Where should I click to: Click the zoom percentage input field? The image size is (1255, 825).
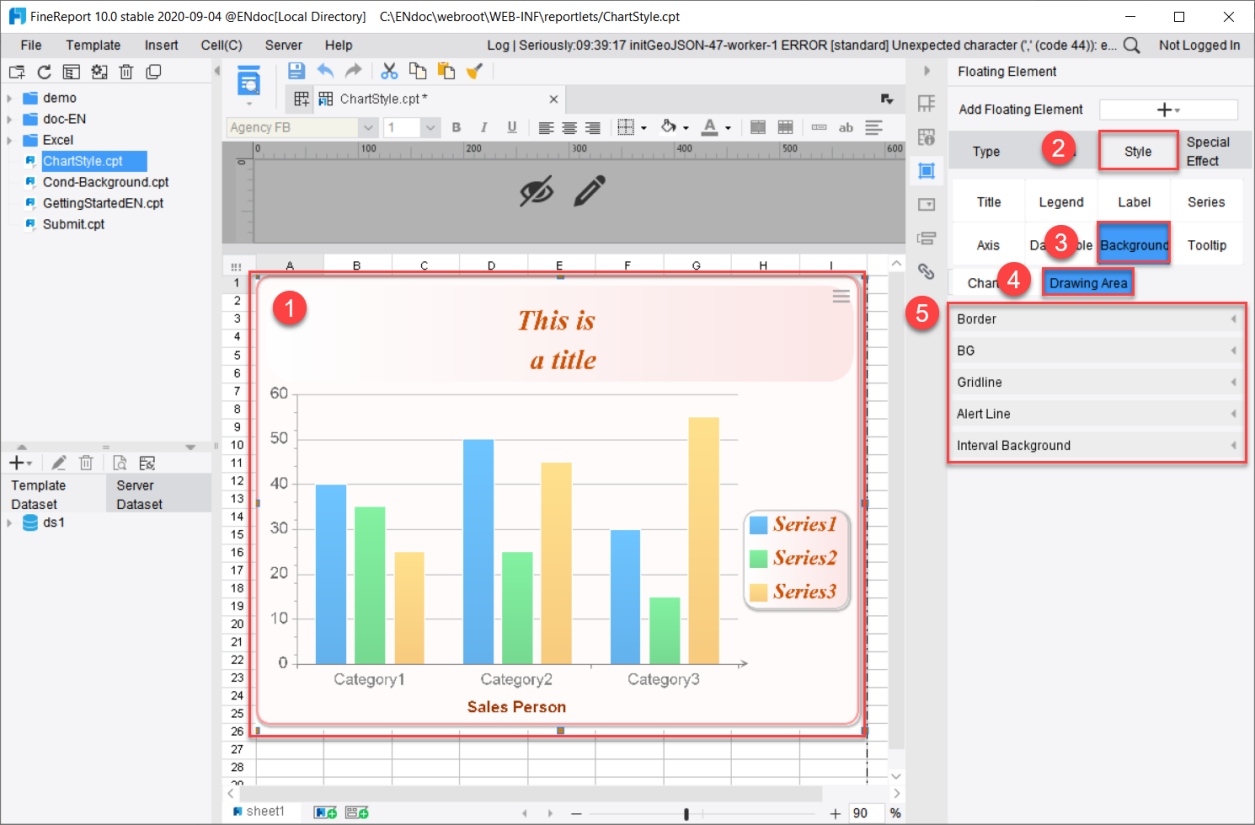point(867,814)
